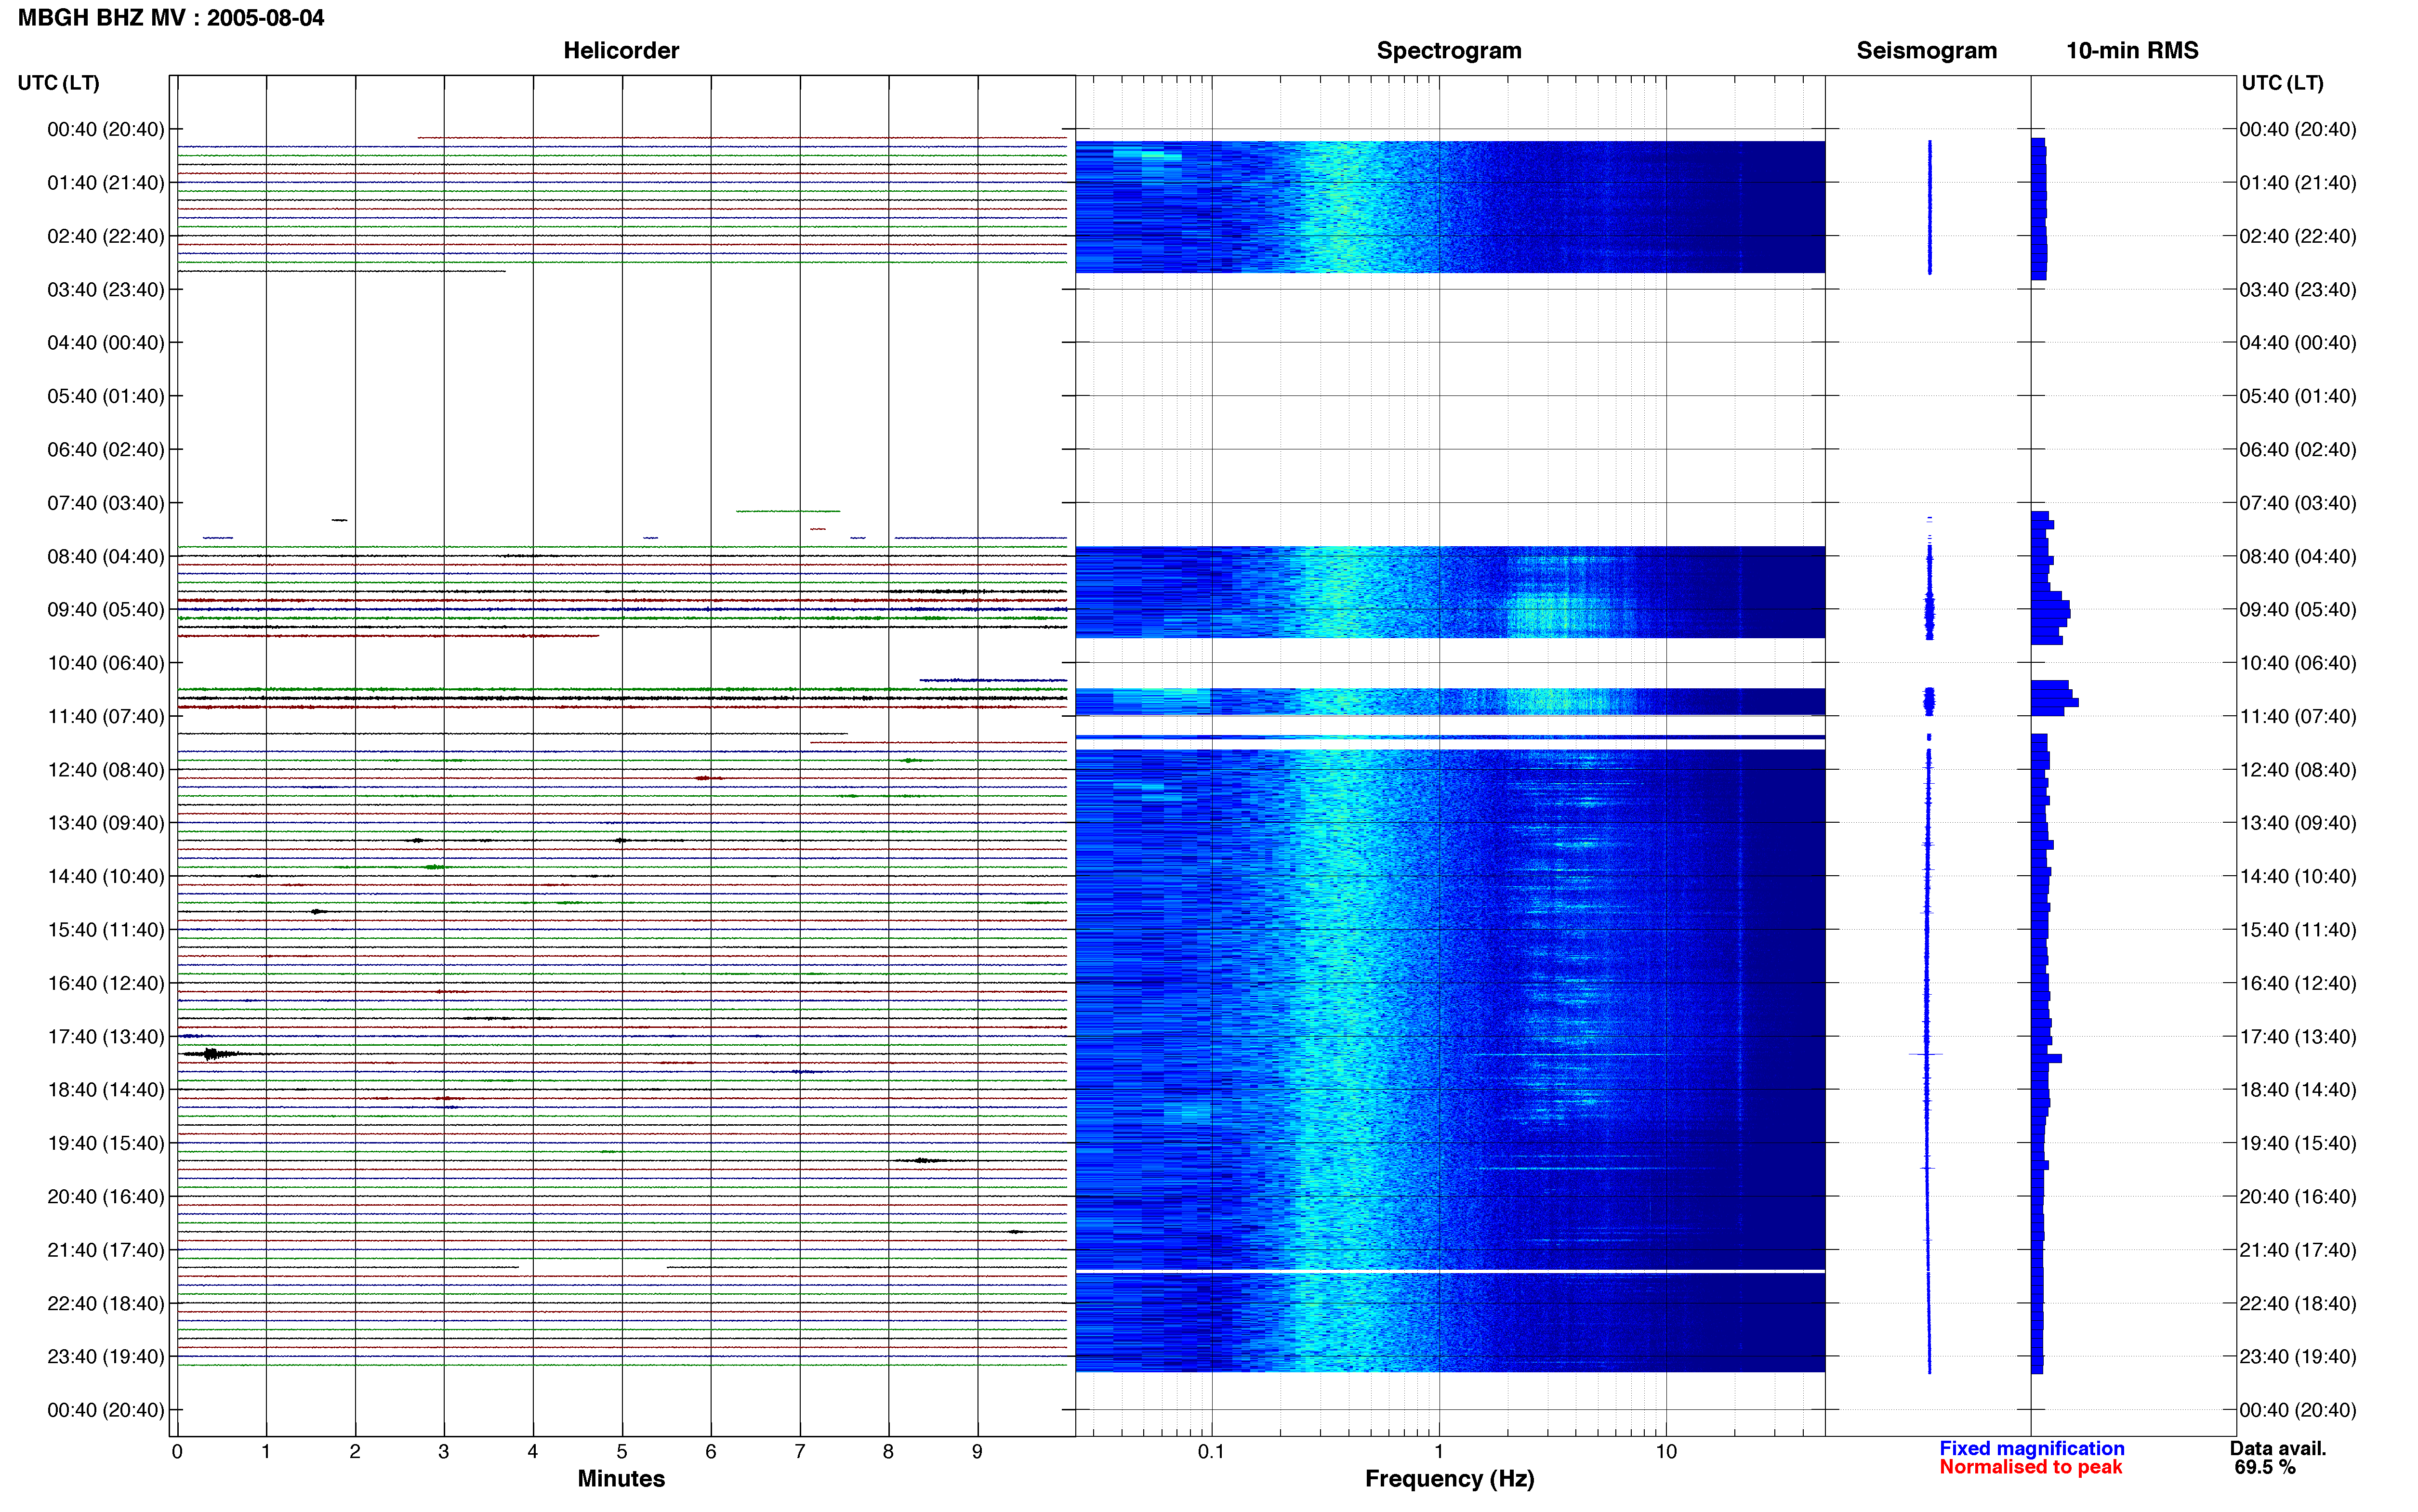Click the '3' tick on the Minutes axis
The height and width of the screenshot is (1512, 2418).
(444, 1451)
